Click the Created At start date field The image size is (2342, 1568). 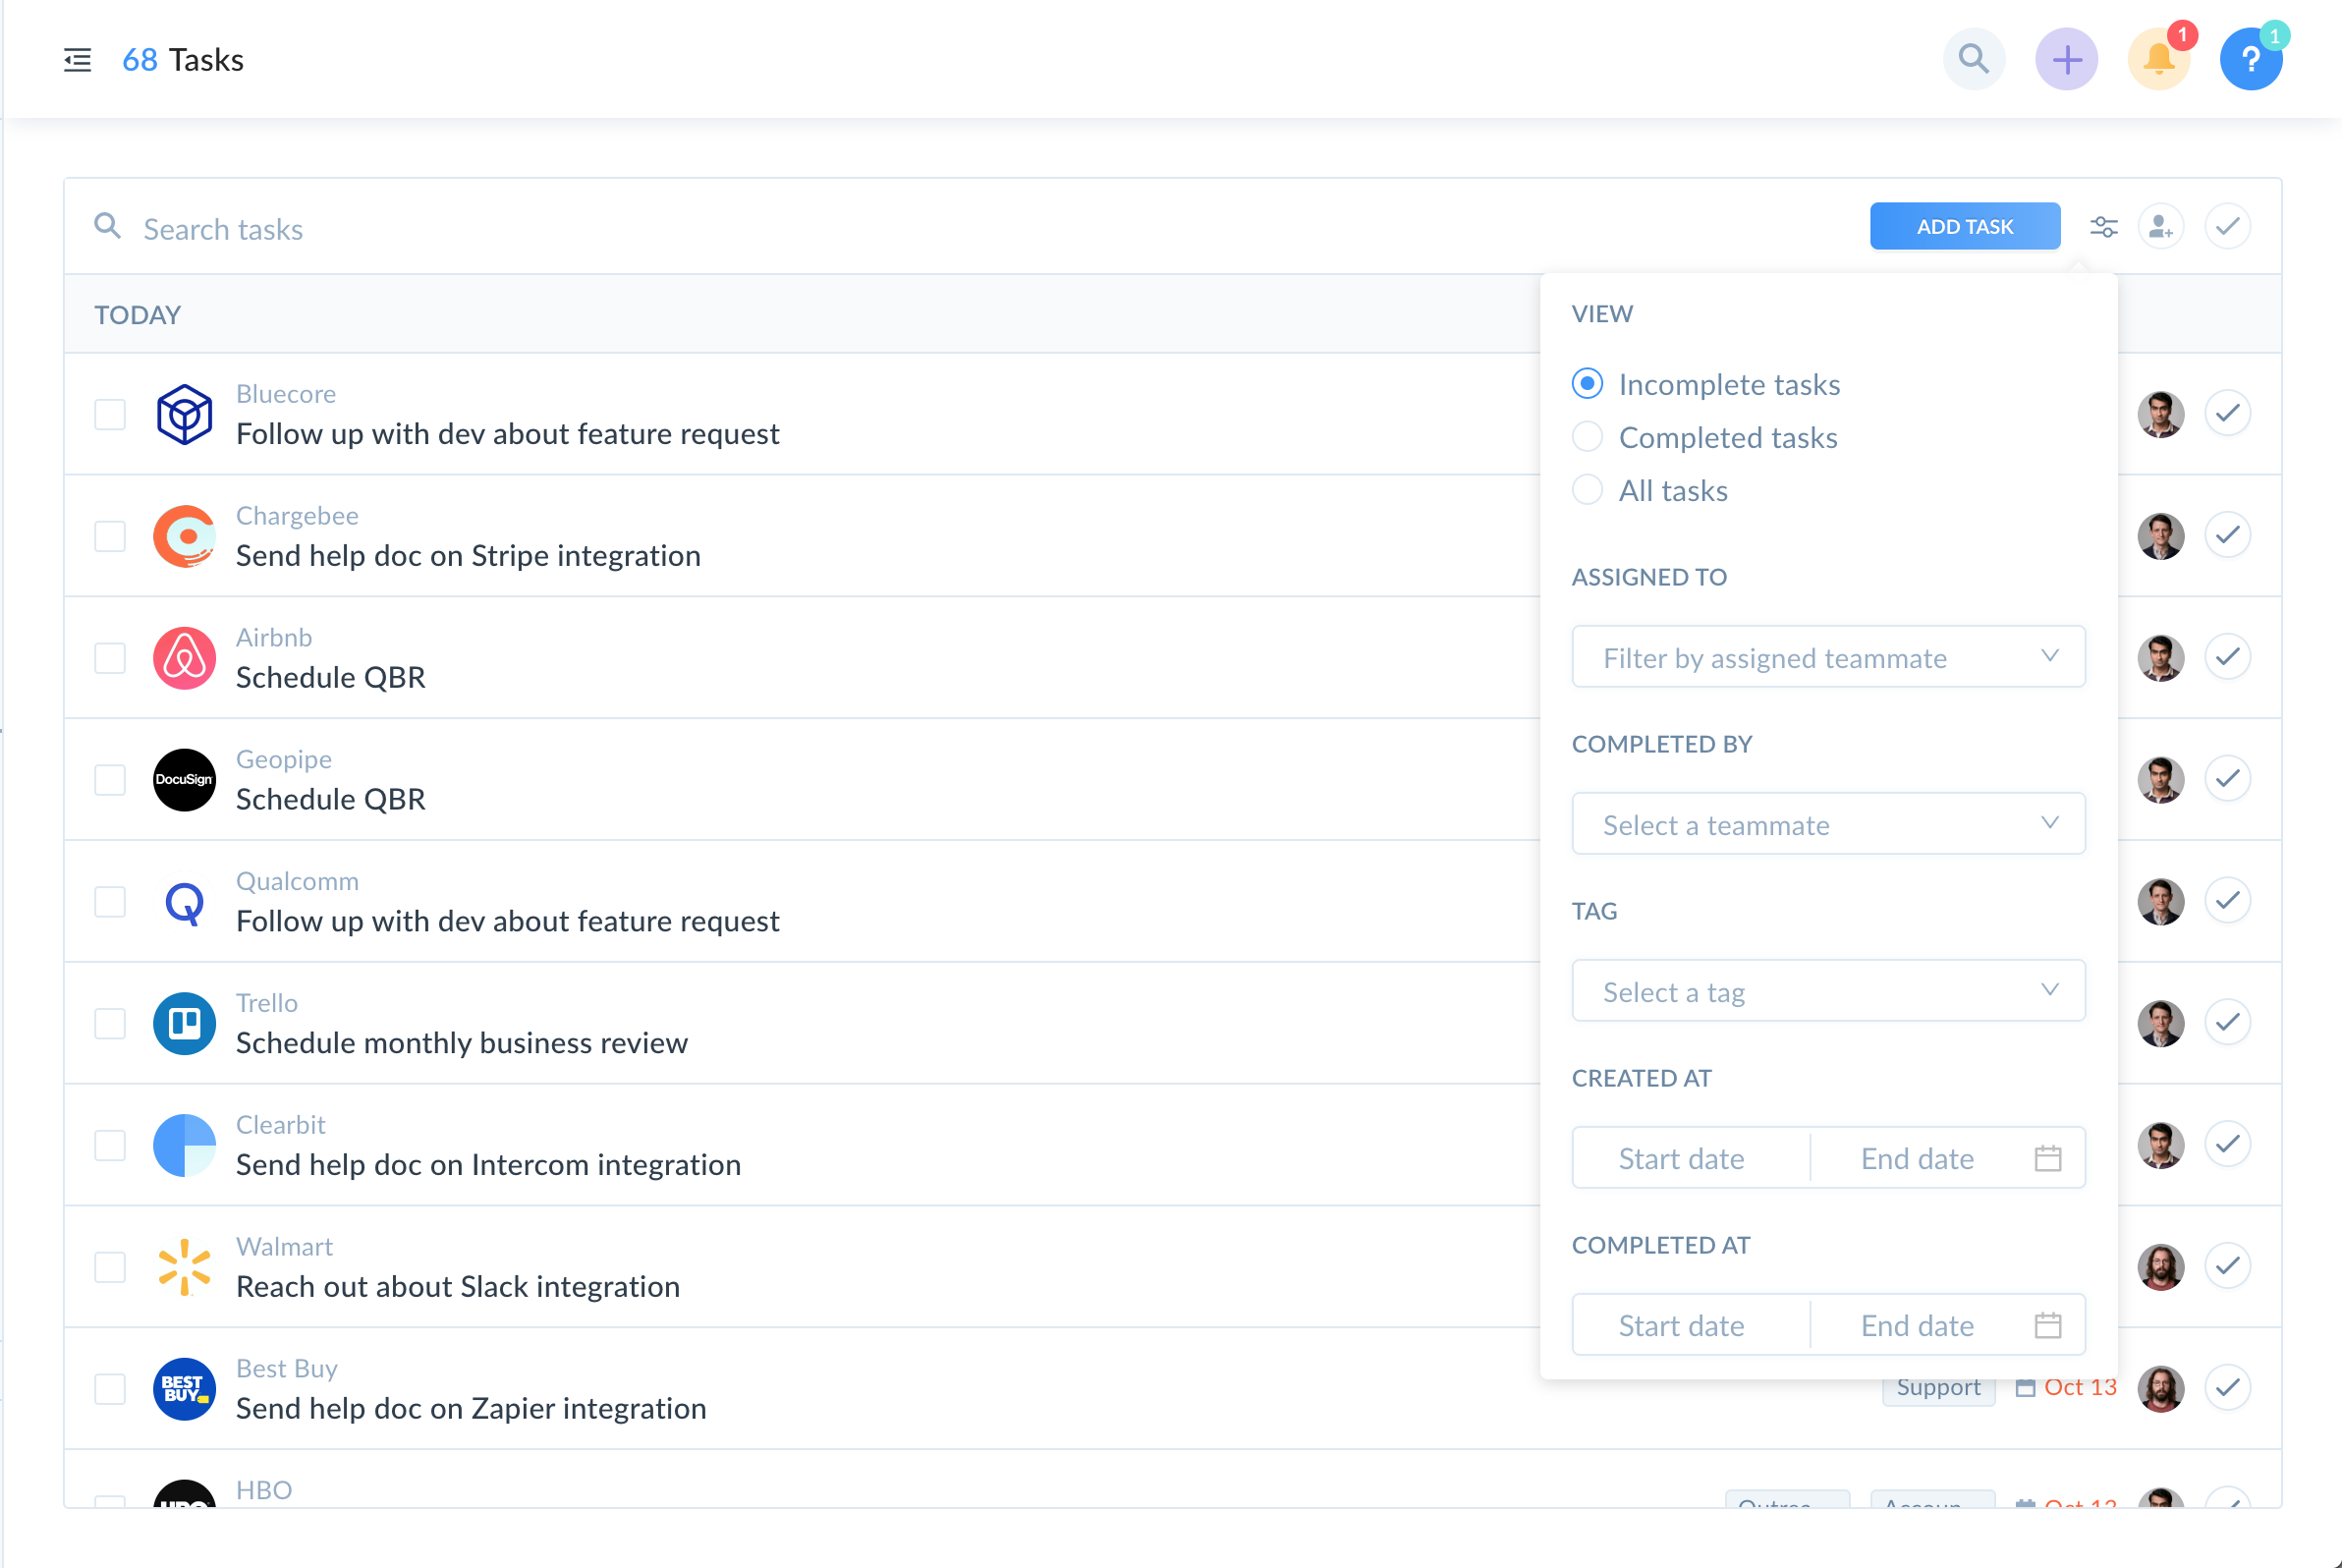pos(1681,1158)
